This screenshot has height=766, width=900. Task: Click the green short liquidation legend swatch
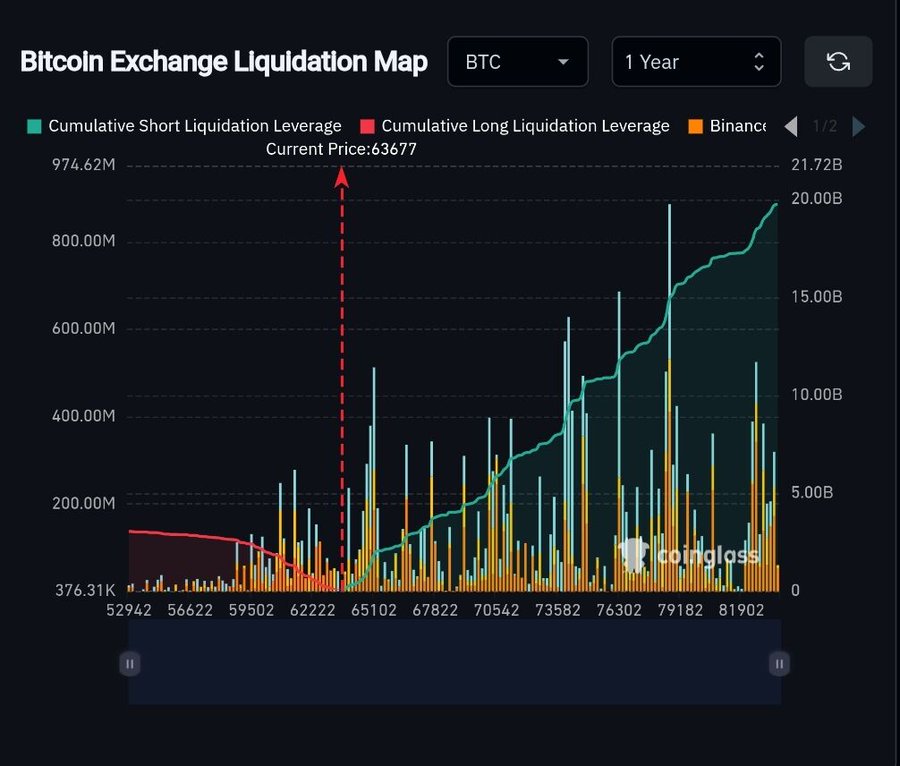(x=34, y=126)
